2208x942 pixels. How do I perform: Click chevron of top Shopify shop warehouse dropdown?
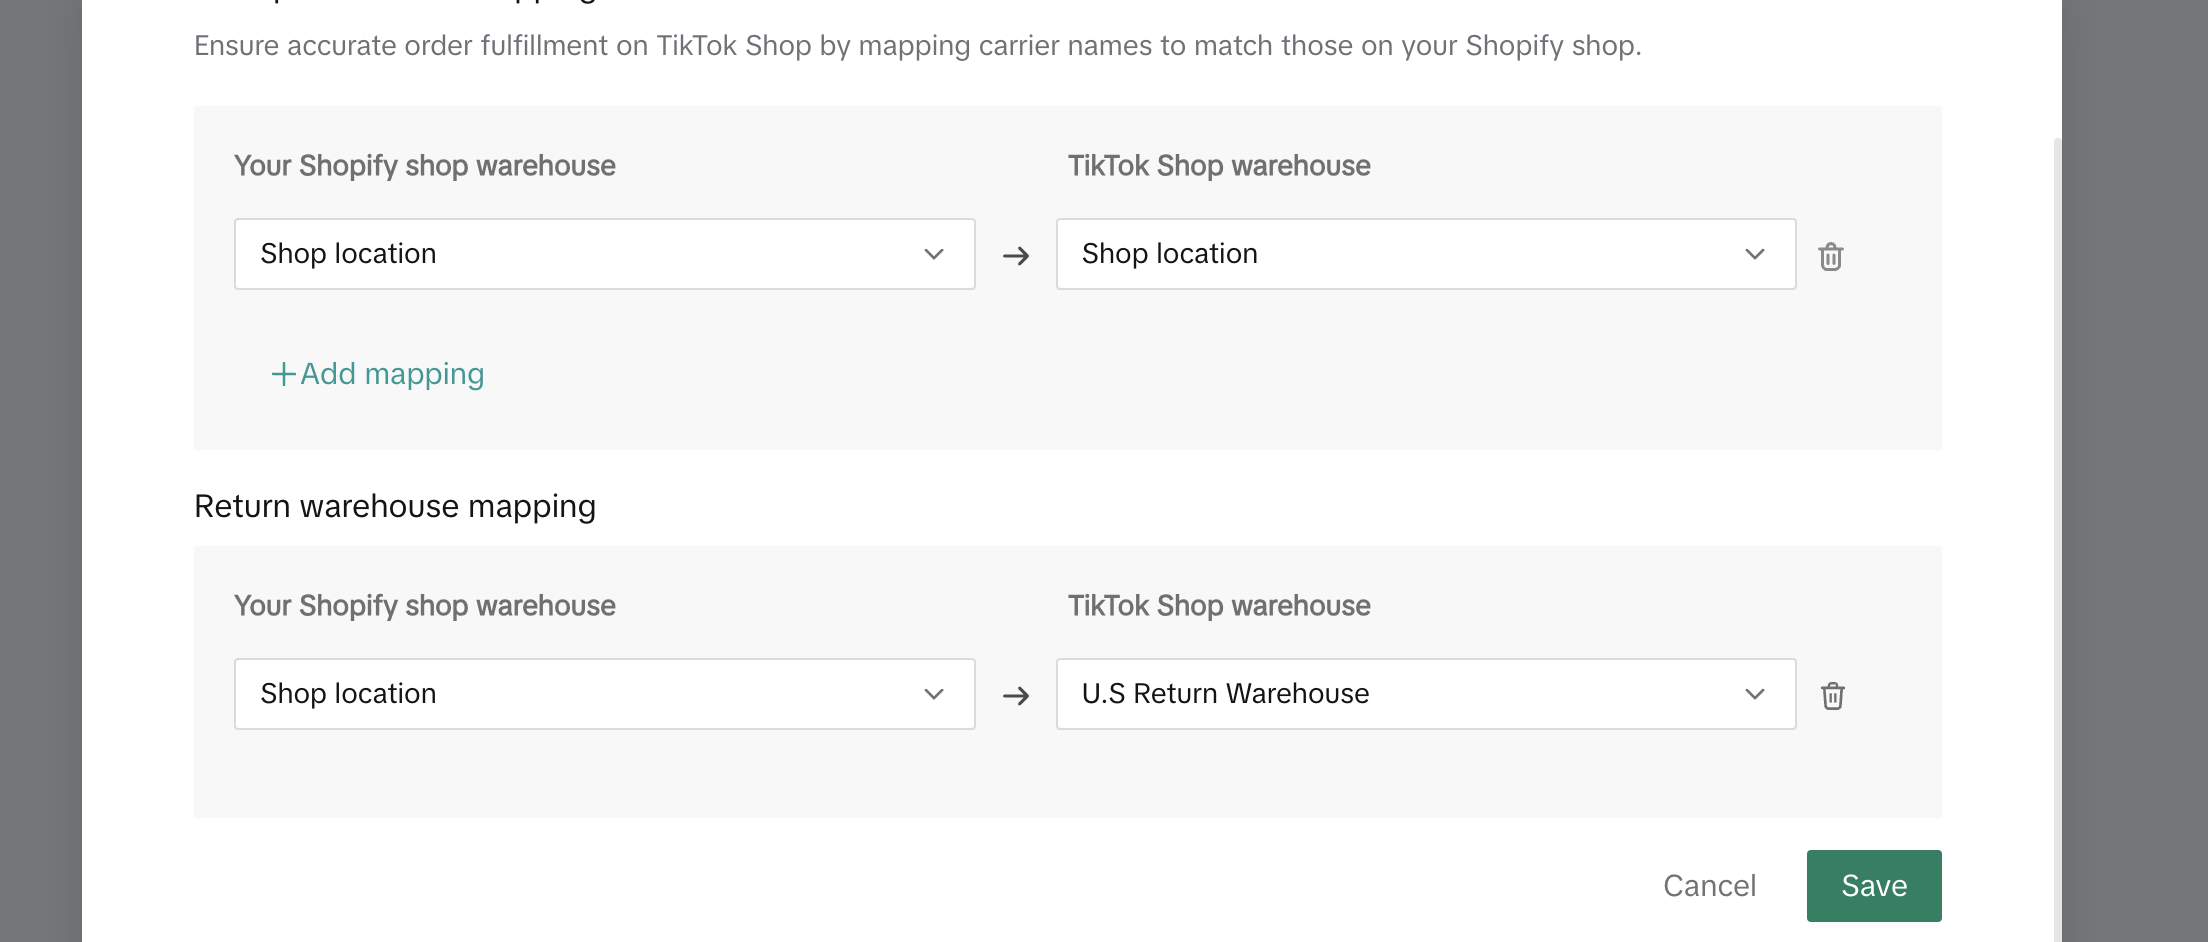click(934, 254)
